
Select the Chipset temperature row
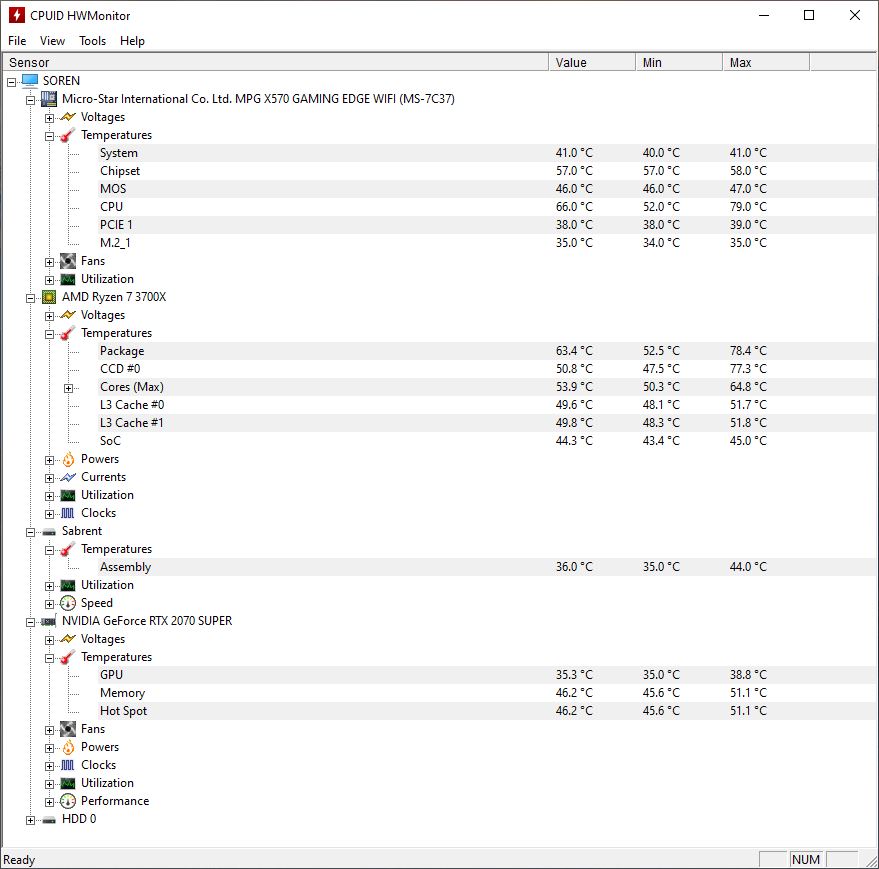click(487, 171)
